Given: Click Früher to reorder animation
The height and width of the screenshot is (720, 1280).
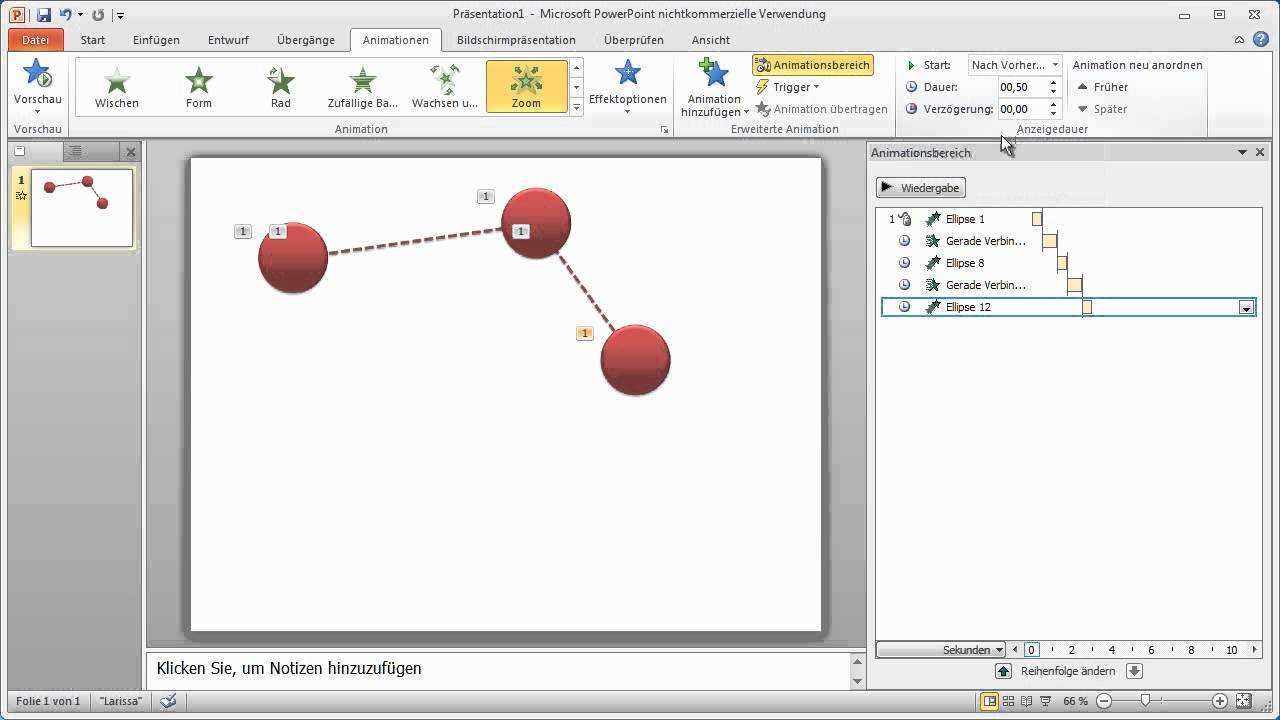Looking at the screenshot, I should [1102, 87].
